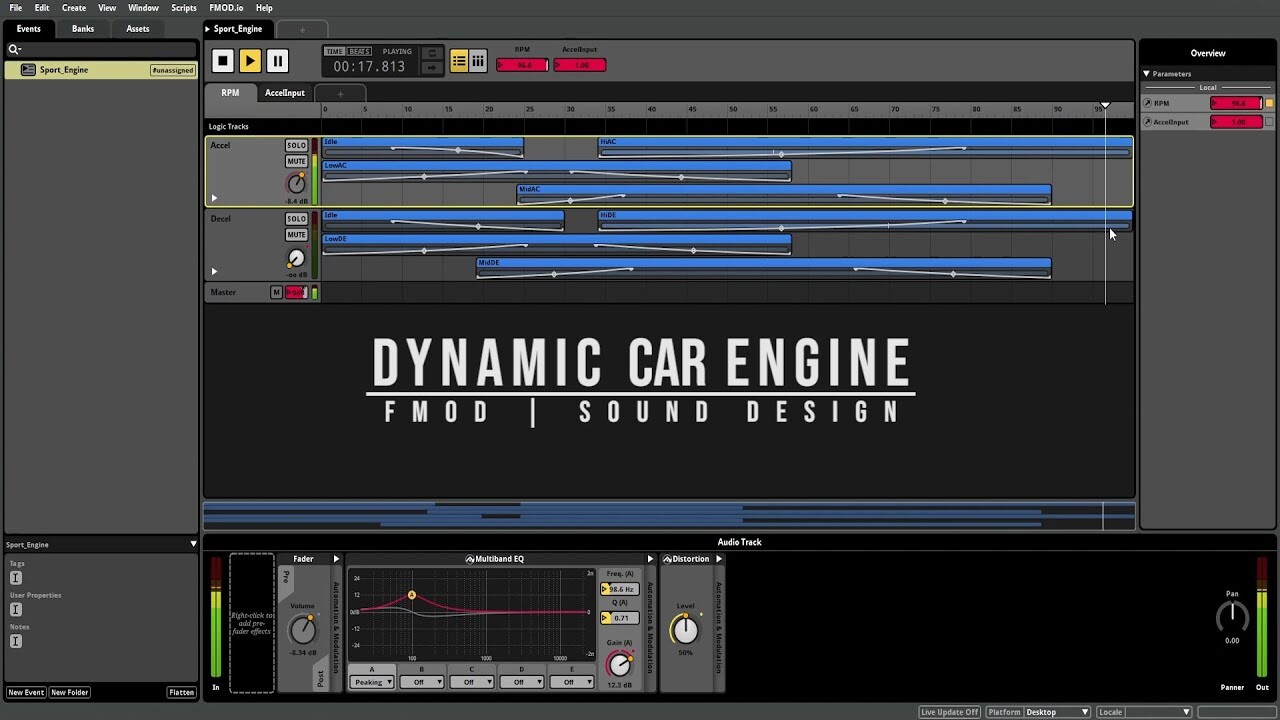
Task: Change EQ band A type from Peaking
Action: [371, 681]
